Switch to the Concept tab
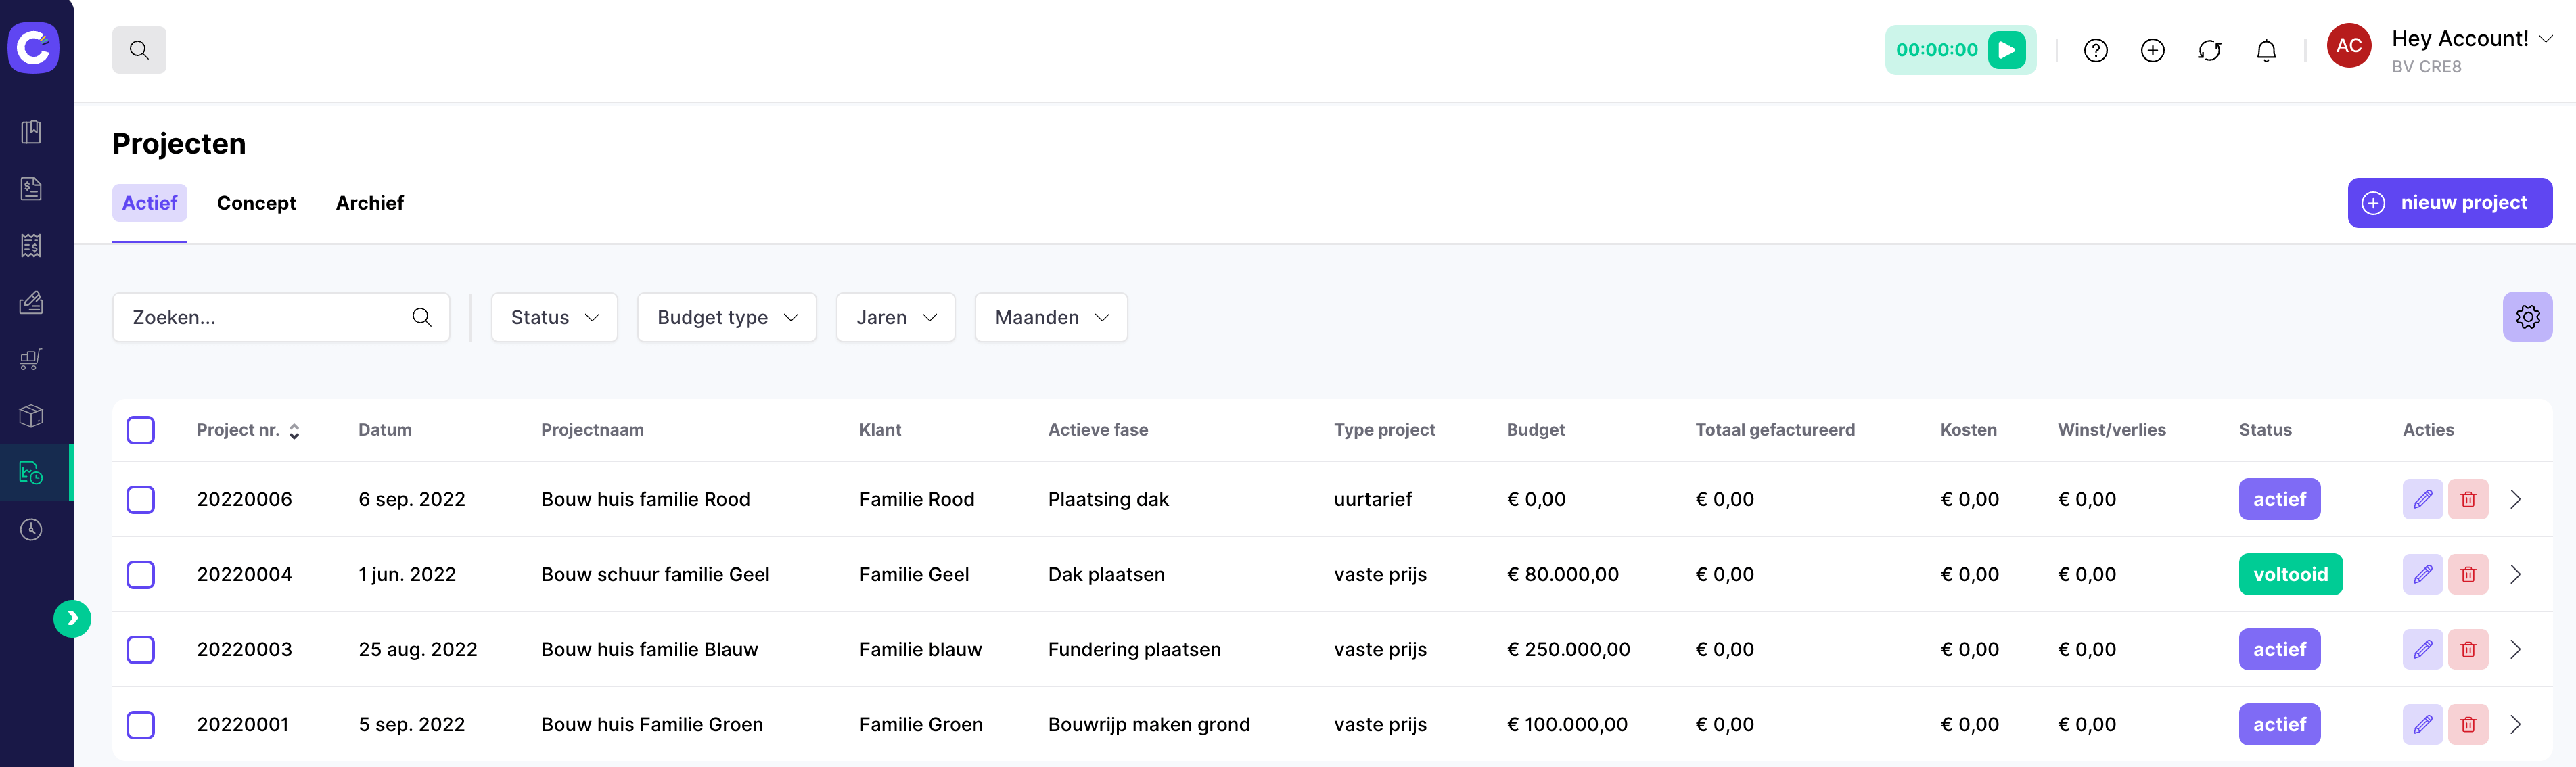2576x767 pixels. click(x=256, y=203)
